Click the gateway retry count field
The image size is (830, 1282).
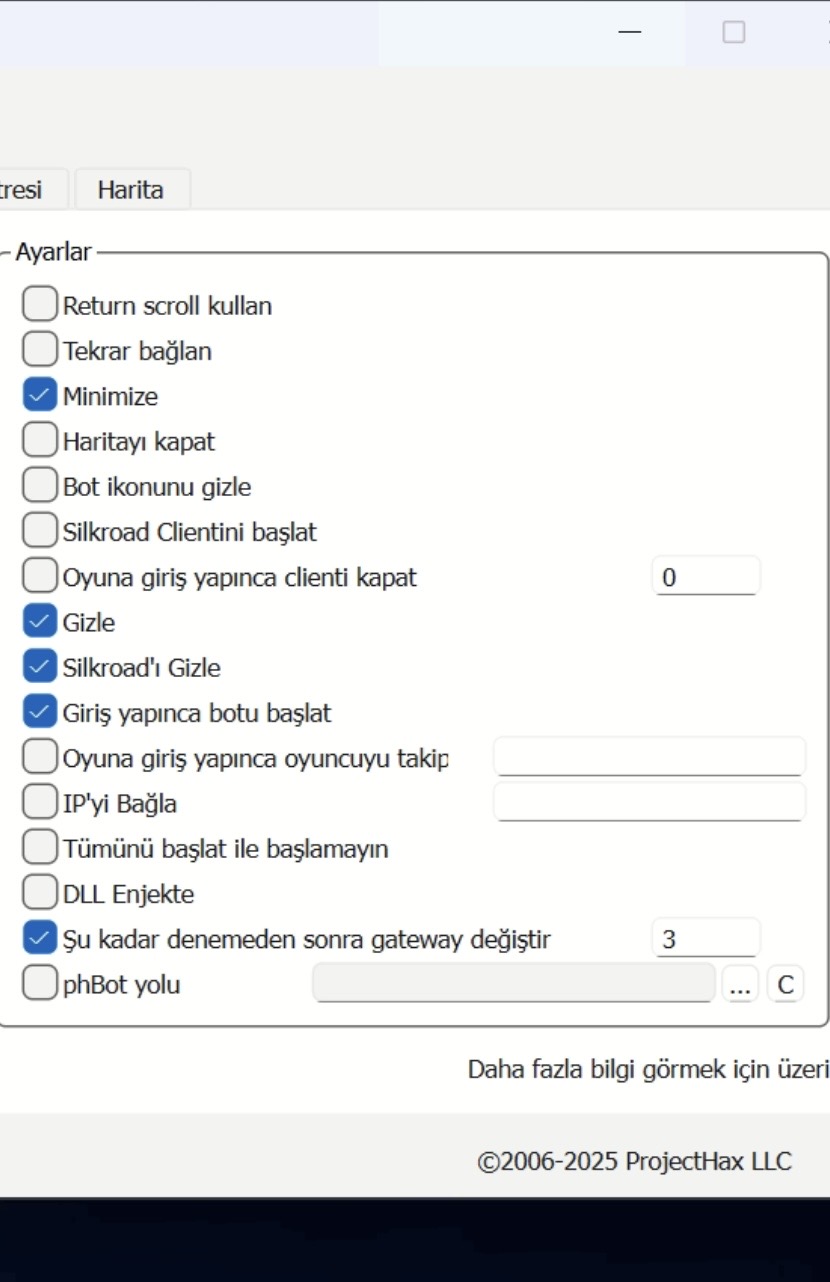point(705,939)
